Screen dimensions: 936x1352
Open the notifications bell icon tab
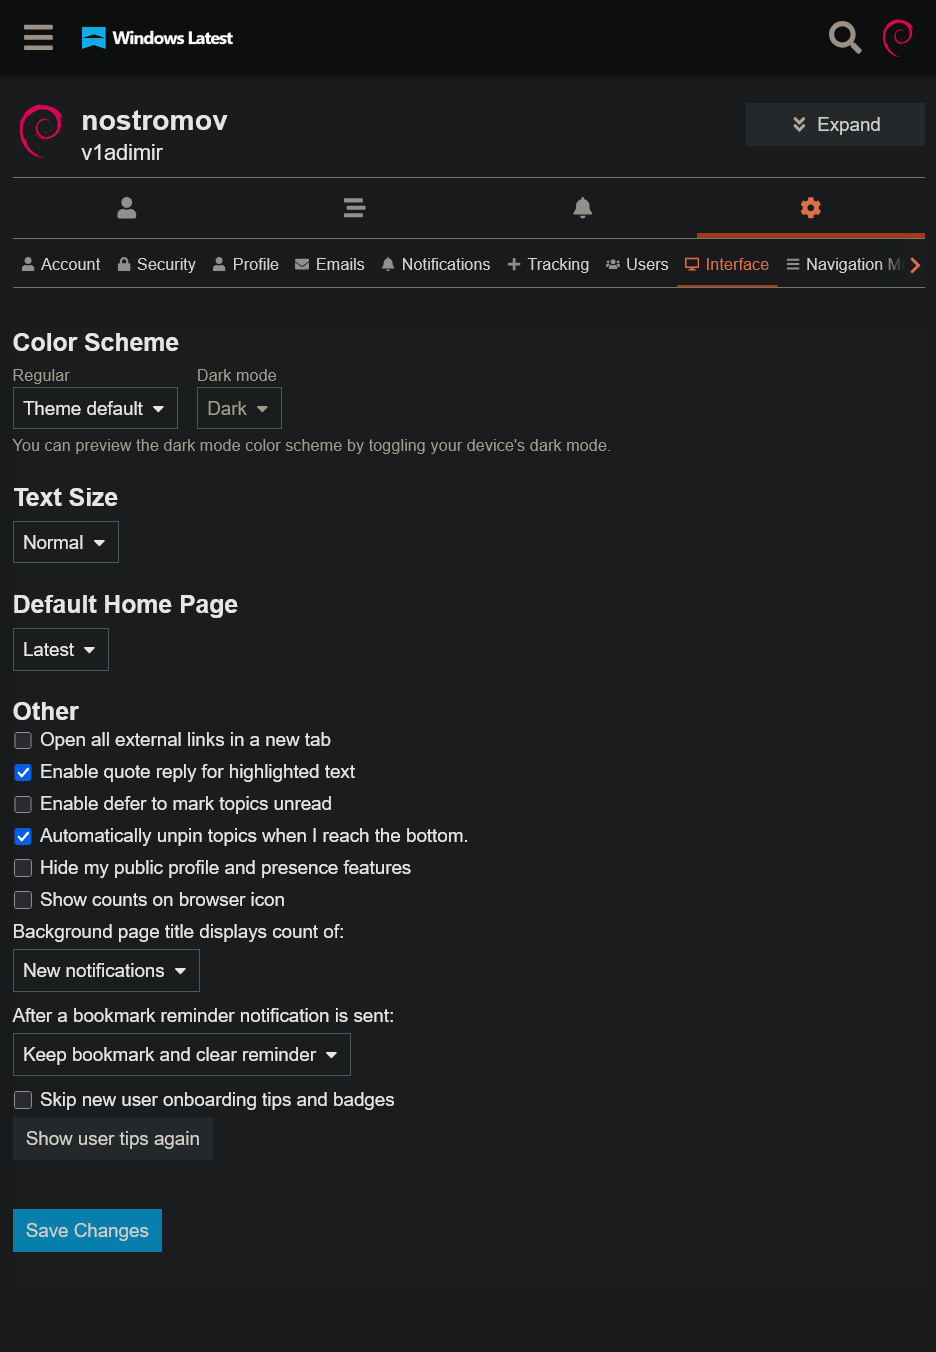point(583,208)
